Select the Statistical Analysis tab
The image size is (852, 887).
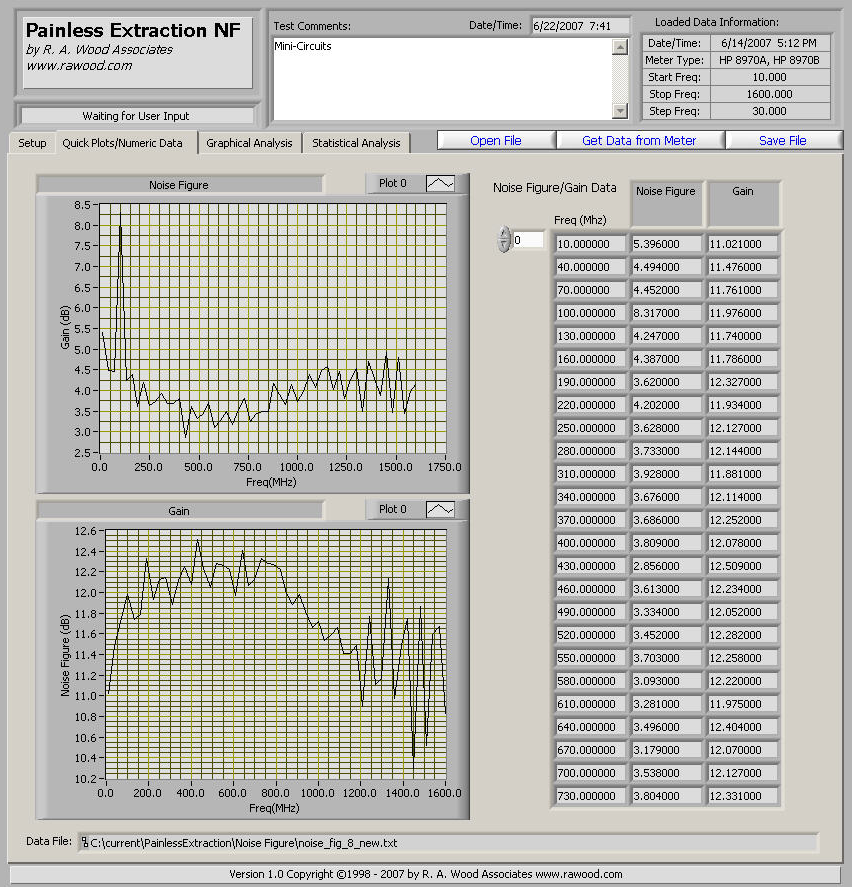click(356, 143)
